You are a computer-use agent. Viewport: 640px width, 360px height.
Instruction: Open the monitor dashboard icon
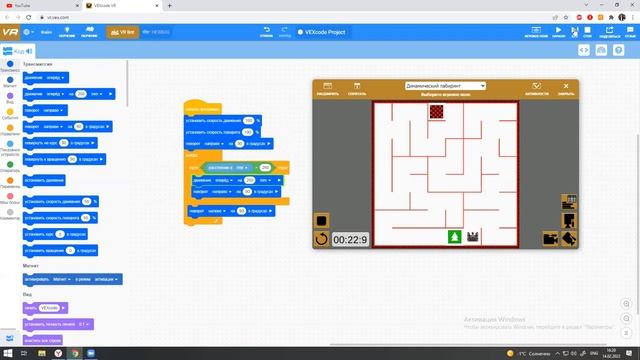pyautogui.click(x=601, y=50)
